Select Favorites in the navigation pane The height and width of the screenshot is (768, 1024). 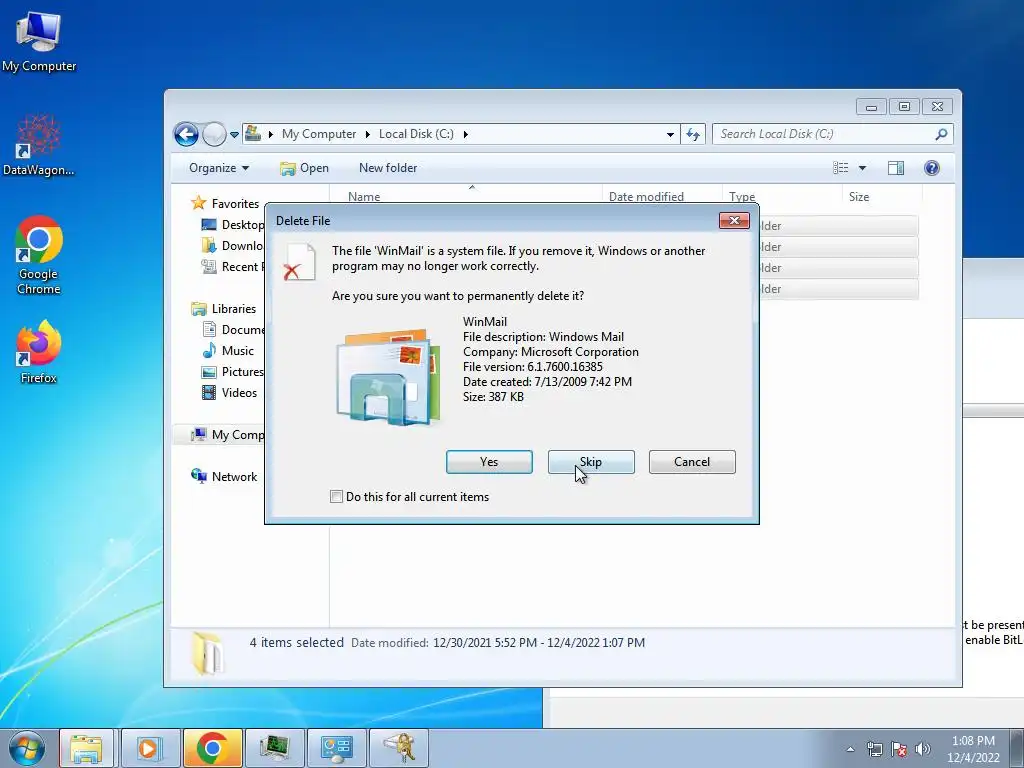click(225, 204)
